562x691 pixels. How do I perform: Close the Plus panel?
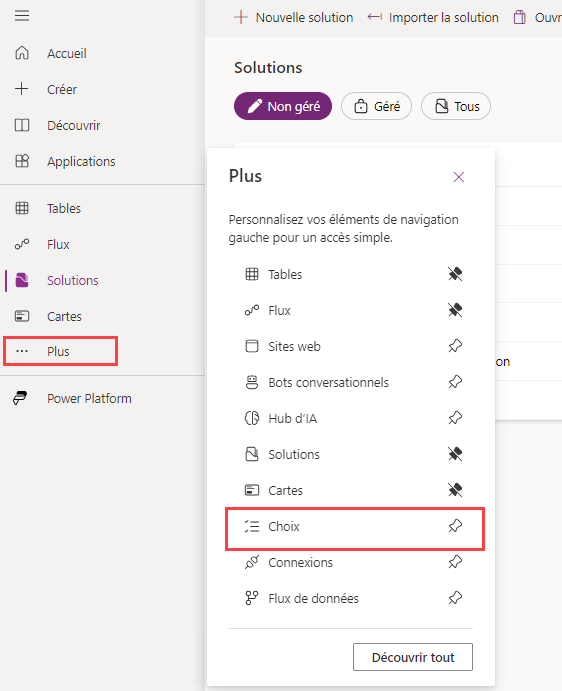[x=459, y=177]
